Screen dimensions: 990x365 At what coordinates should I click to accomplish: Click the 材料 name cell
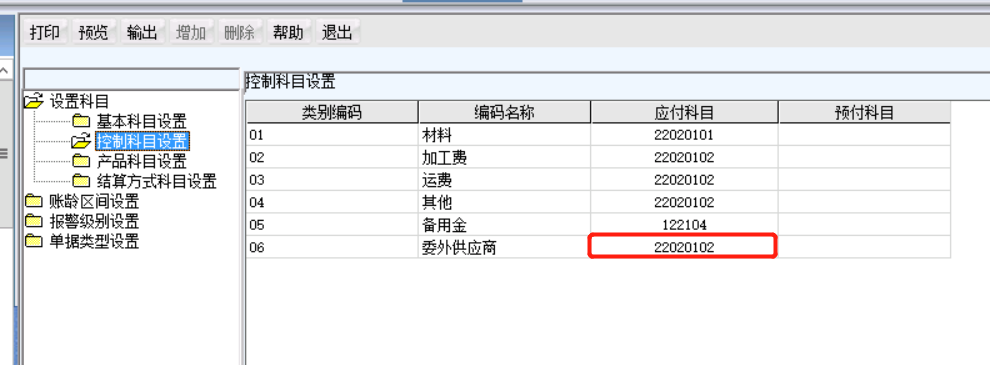click(x=504, y=135)
